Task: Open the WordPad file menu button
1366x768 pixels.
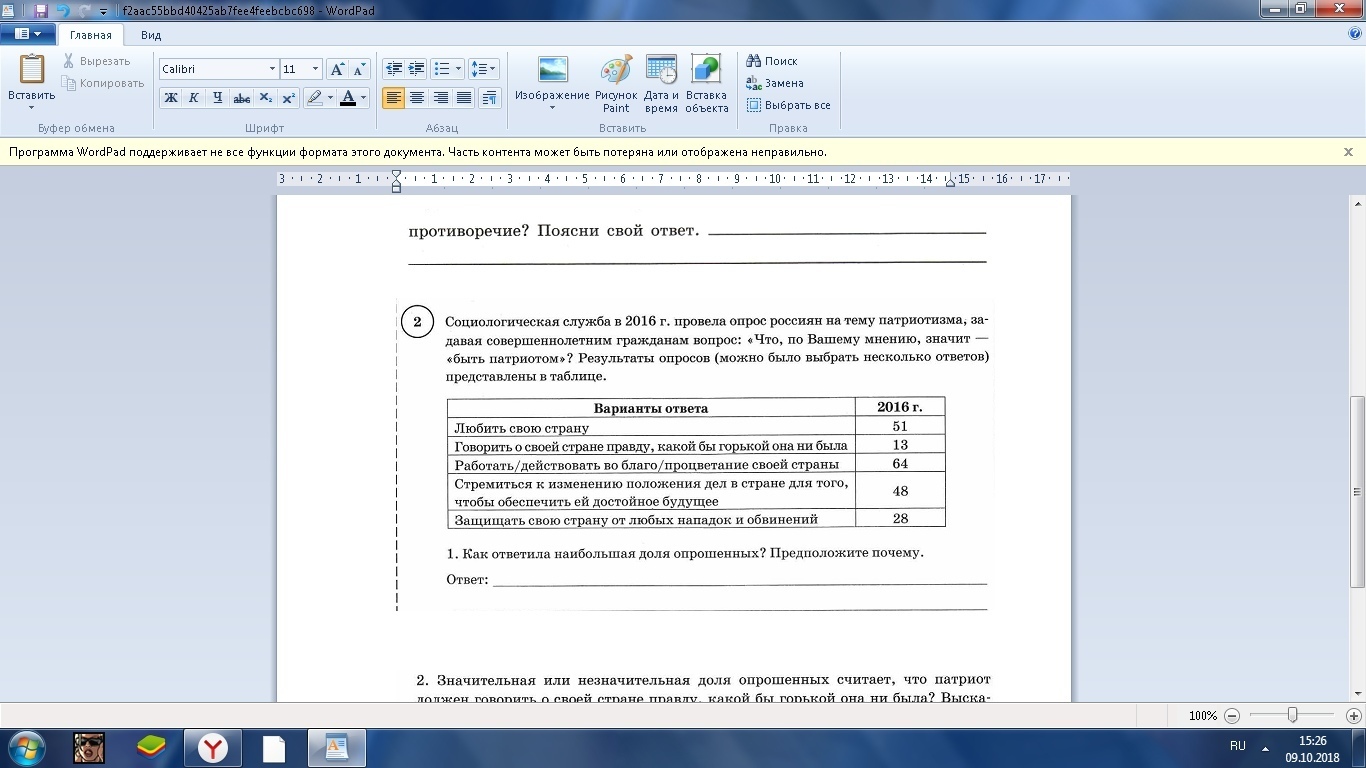Action: [28, 34]
